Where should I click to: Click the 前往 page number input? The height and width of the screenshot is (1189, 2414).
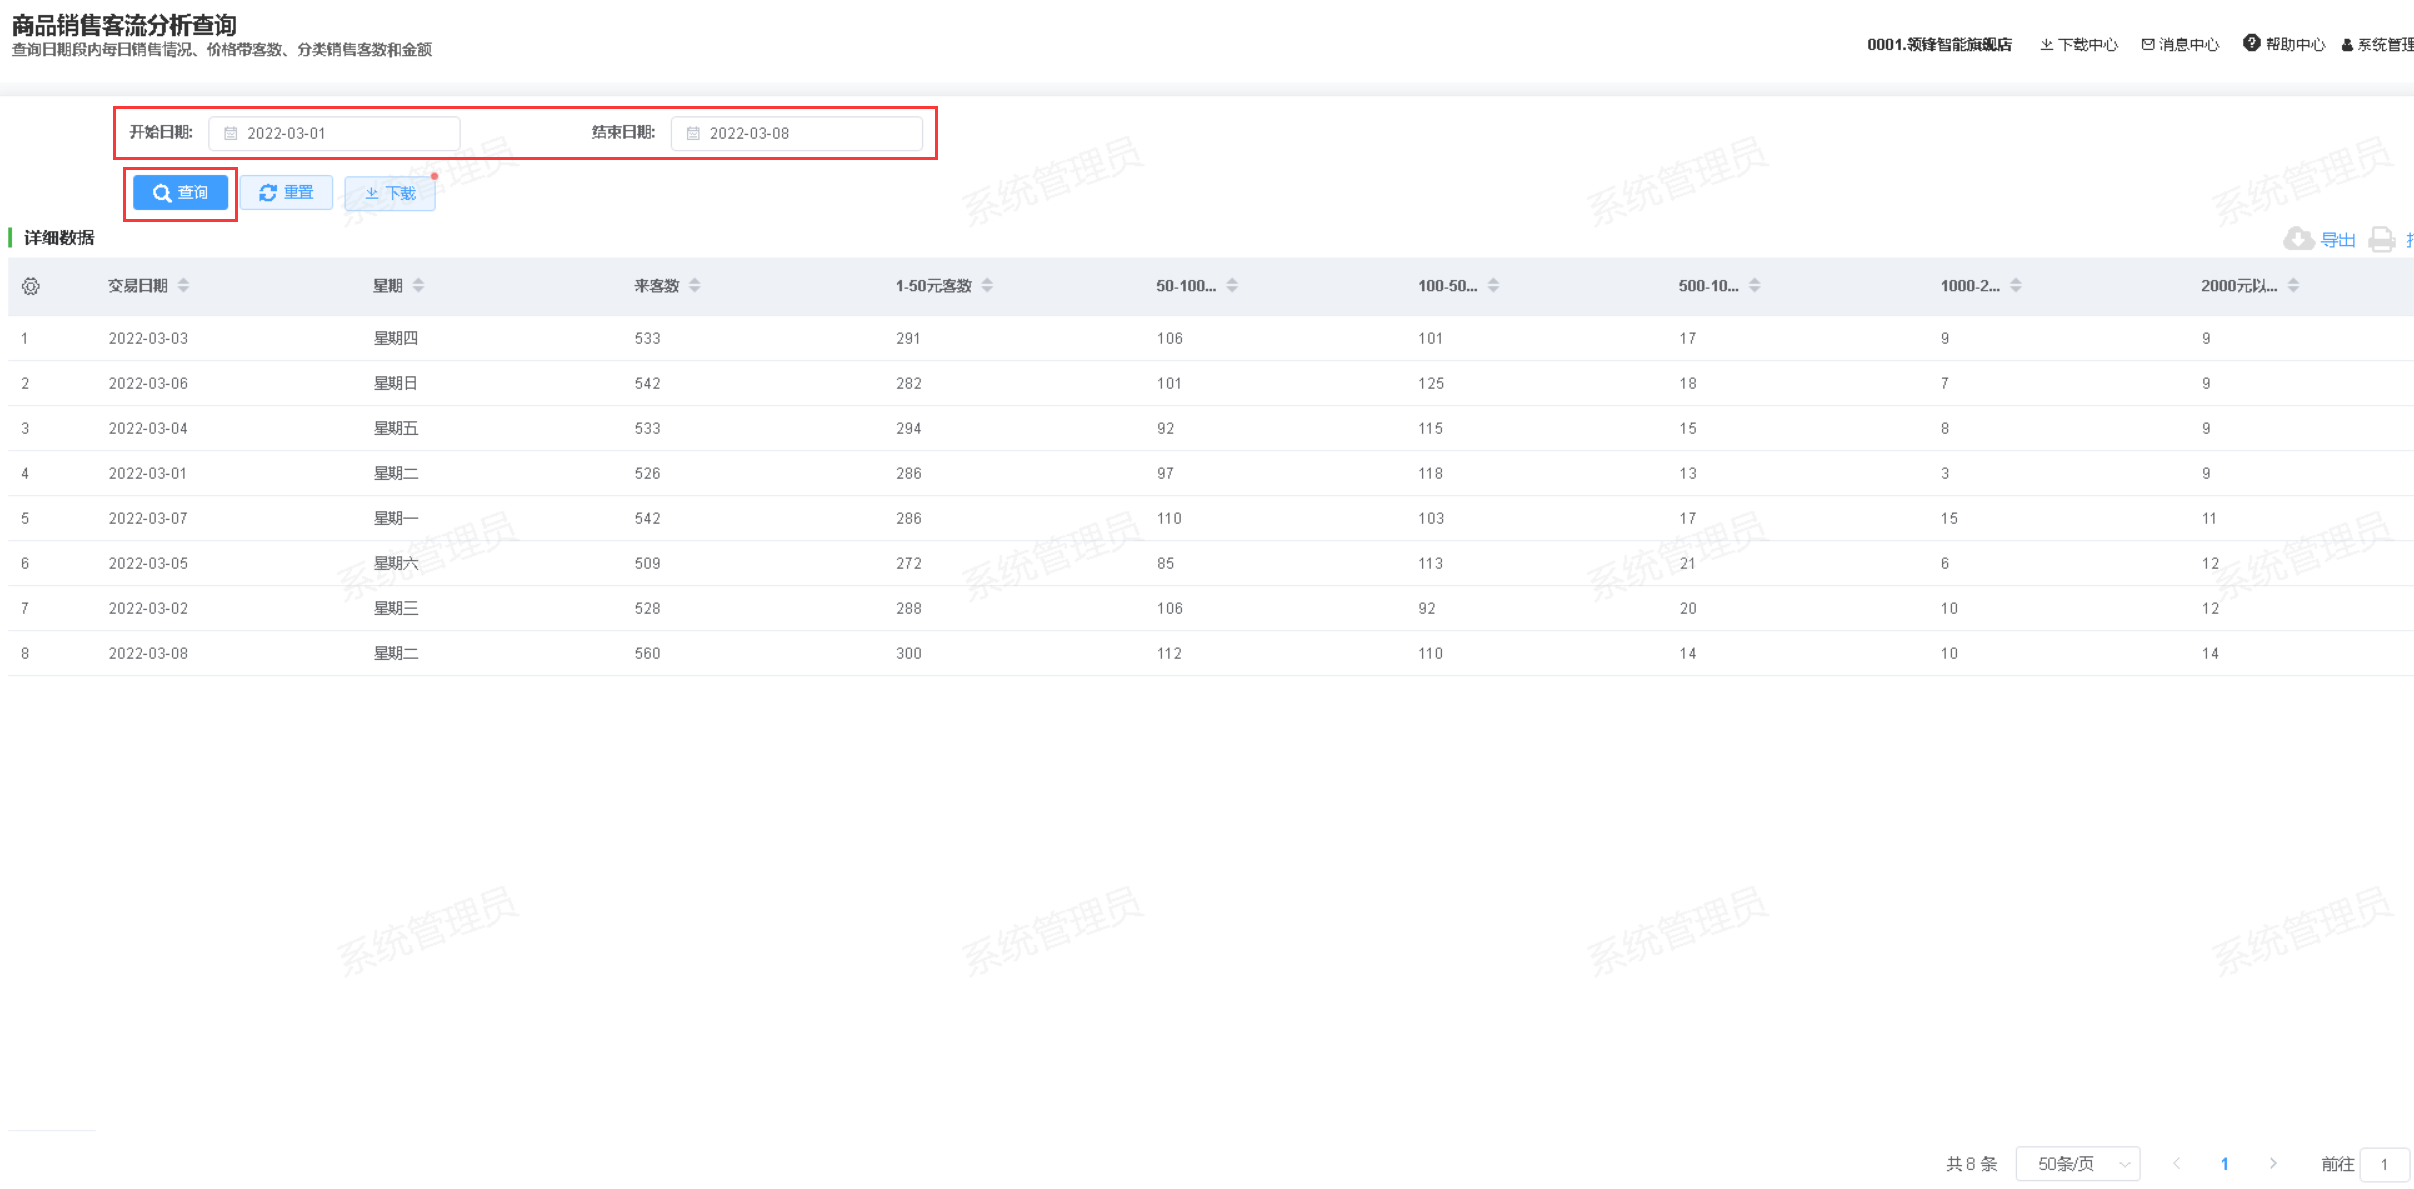[x=2384, y=1164]
